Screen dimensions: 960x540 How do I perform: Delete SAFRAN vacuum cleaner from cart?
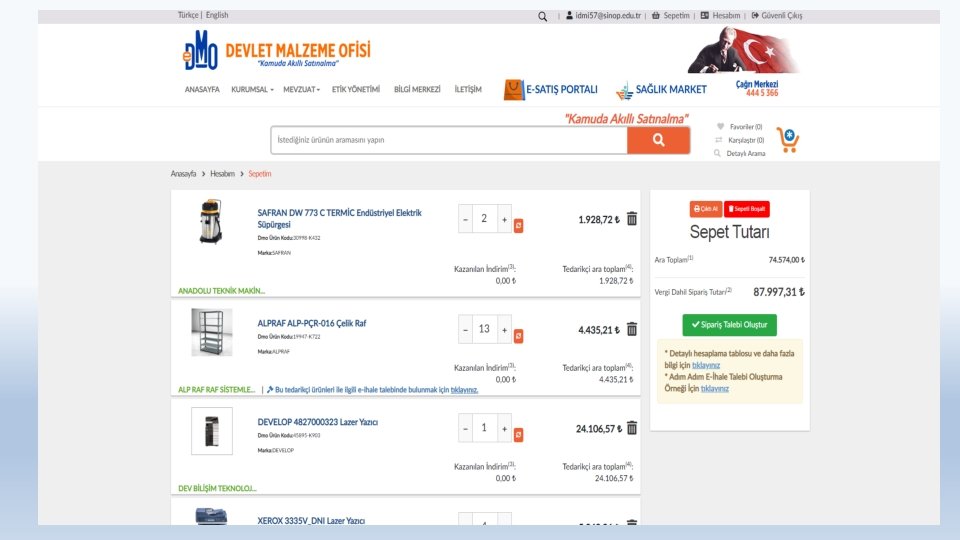pyautogui.click(x=632, y=219)
